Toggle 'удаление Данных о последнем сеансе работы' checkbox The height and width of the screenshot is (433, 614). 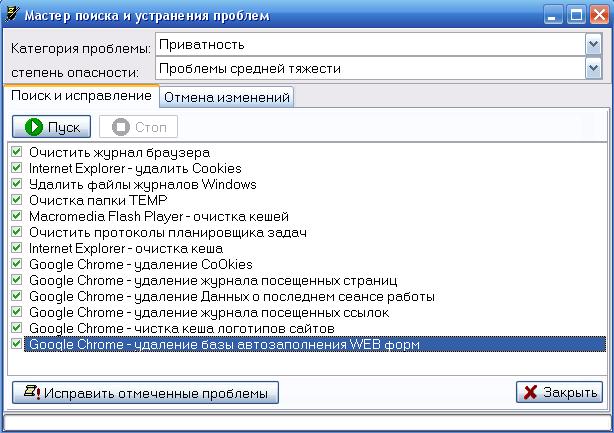tap(16, 296)
